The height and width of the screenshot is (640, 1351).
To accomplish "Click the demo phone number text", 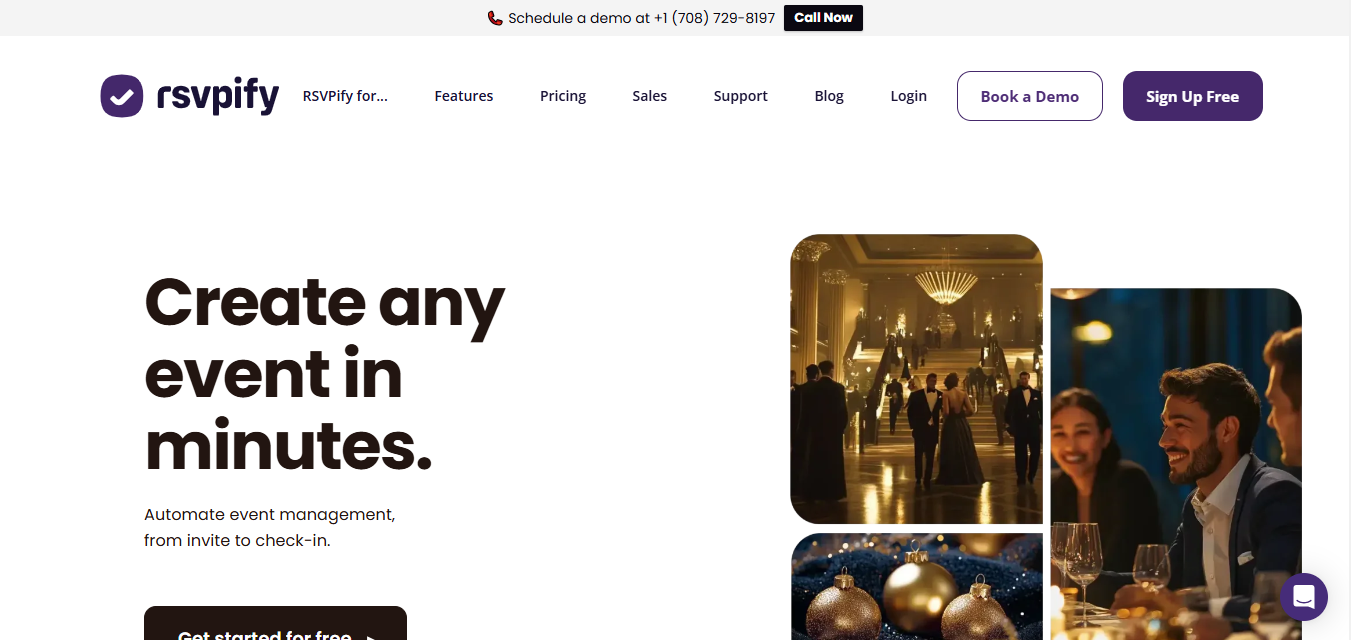I will (x=714, y=18).
